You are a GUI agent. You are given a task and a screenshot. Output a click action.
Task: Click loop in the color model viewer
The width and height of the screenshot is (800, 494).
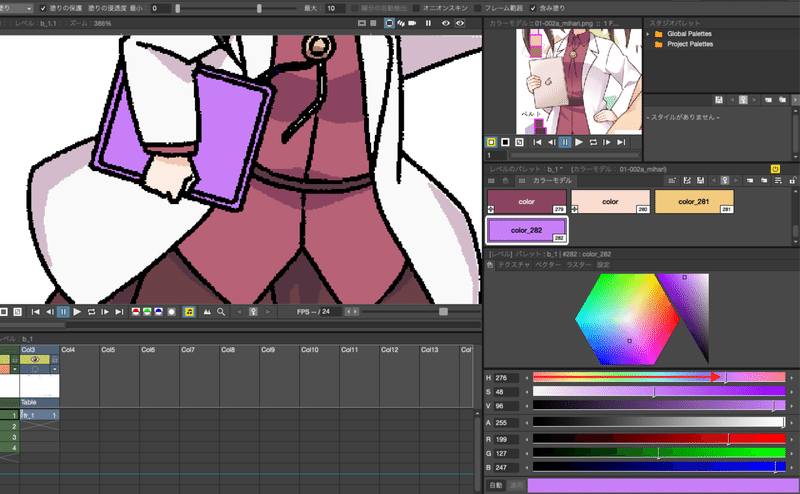593,142
